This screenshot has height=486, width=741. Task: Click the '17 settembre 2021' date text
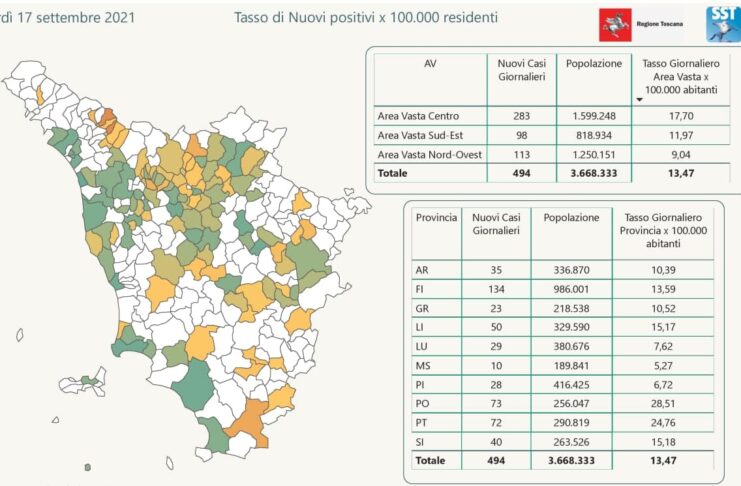pyautogui.click(x=76, y=17)
